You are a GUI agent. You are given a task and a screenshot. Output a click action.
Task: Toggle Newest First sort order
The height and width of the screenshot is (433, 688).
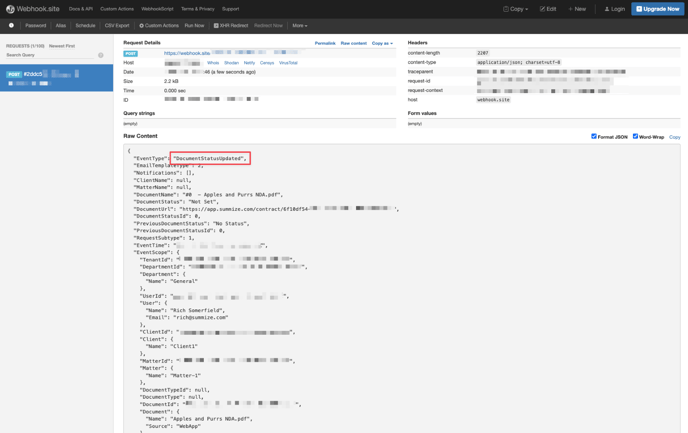point(62,46)
